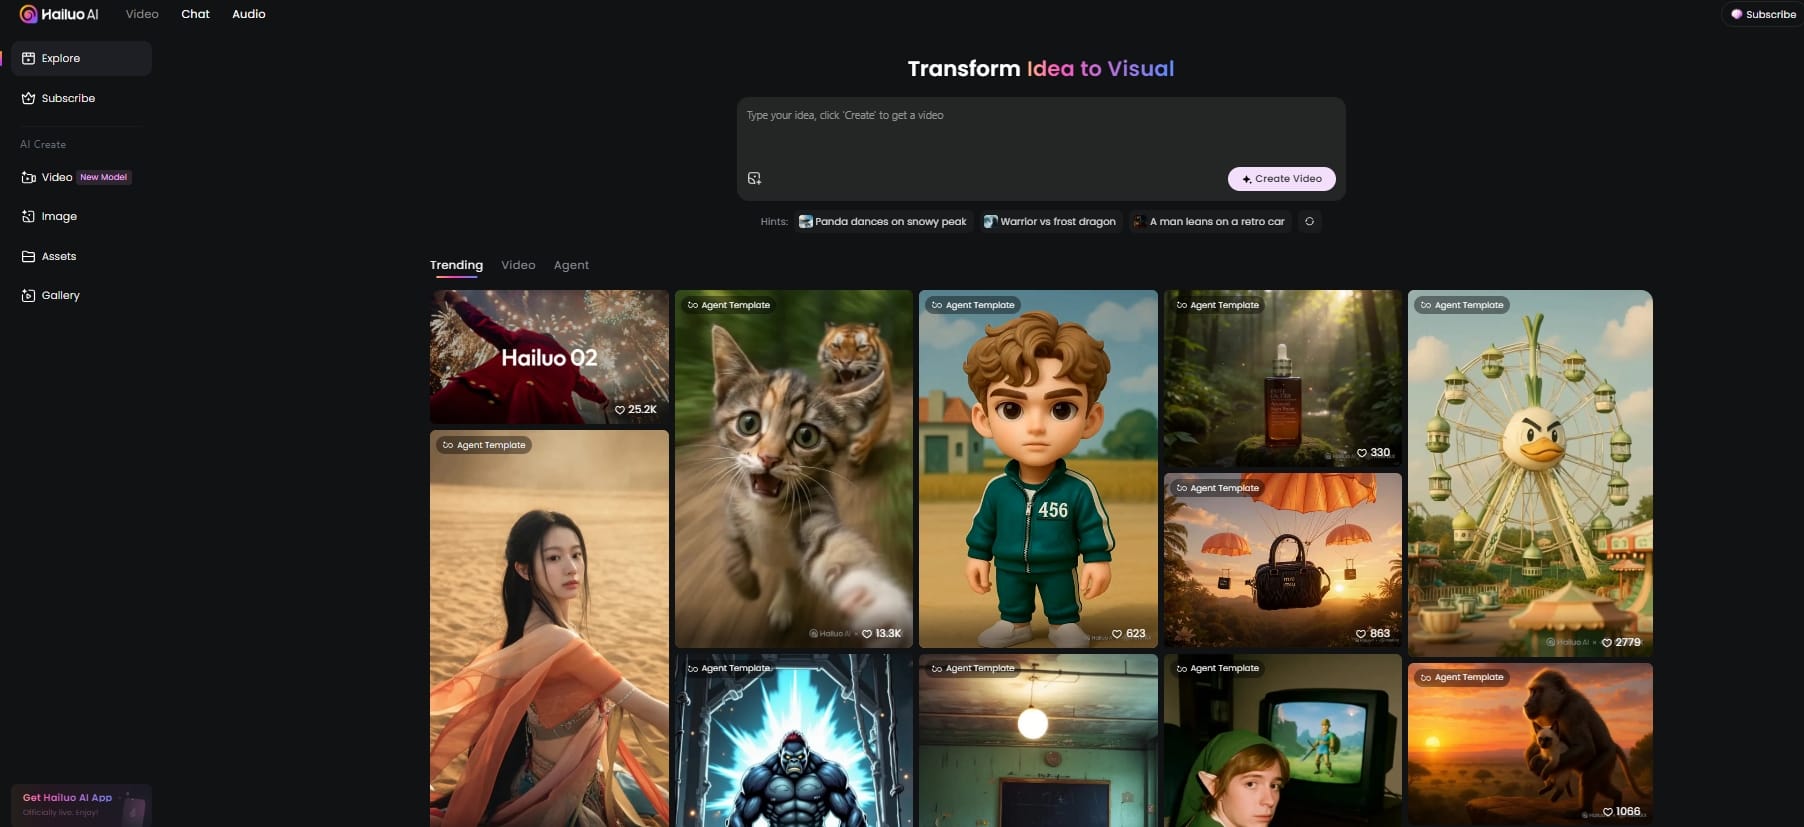The width and height of the screenshot is (1804, 827).
Task: Open the Hailuo 02 fireworks thumbnail
Action: (549, 356)
